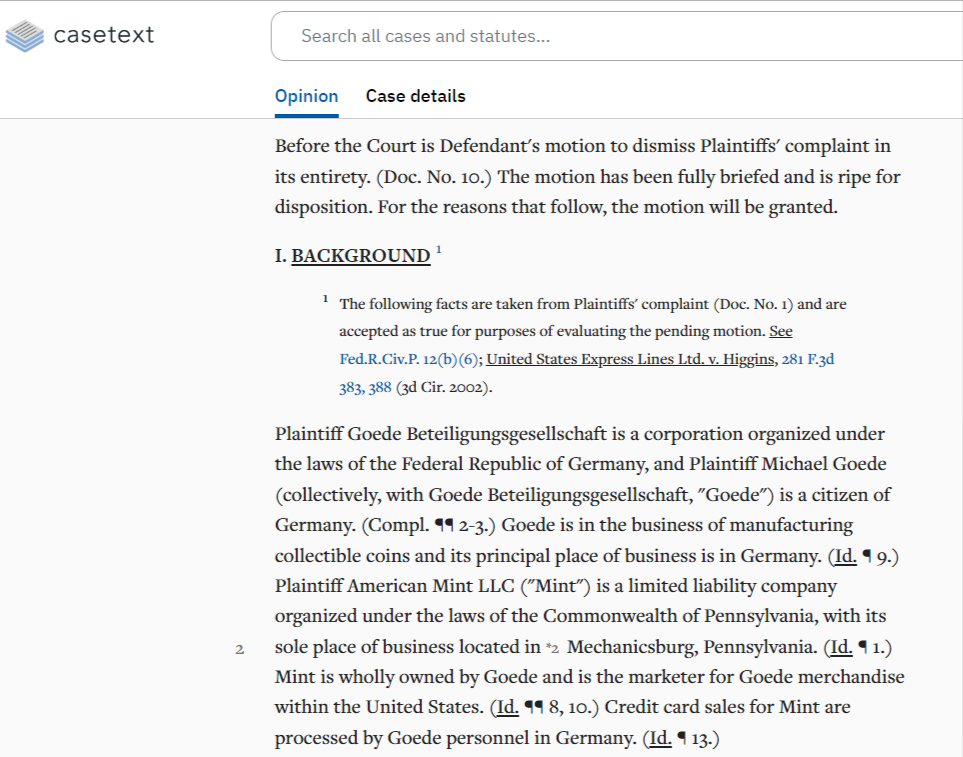Click the page 2 marker in left margin
Screen dimensions: 963x757
(x=240, y=650)
